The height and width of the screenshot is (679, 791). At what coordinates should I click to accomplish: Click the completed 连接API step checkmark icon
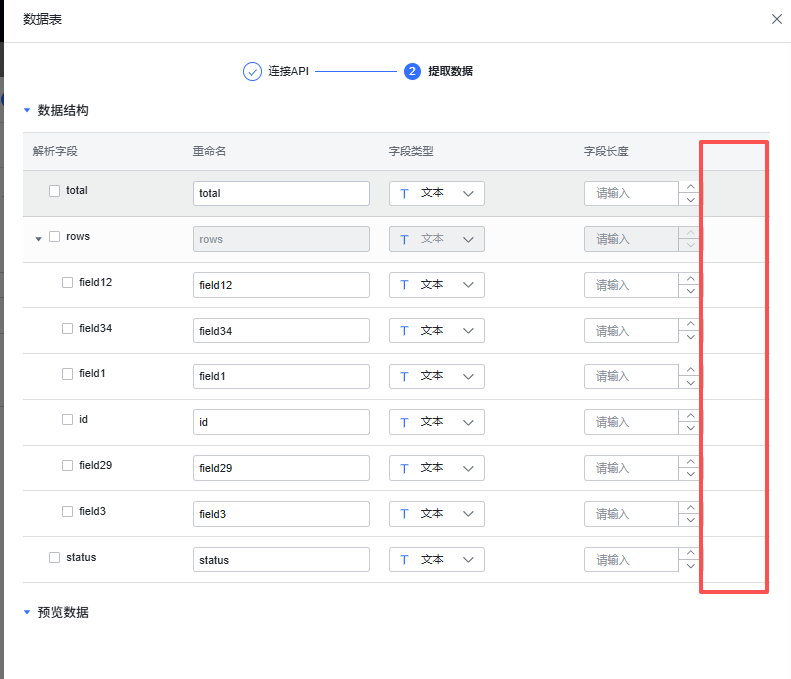pyautogui.click(x=252, y=72)
